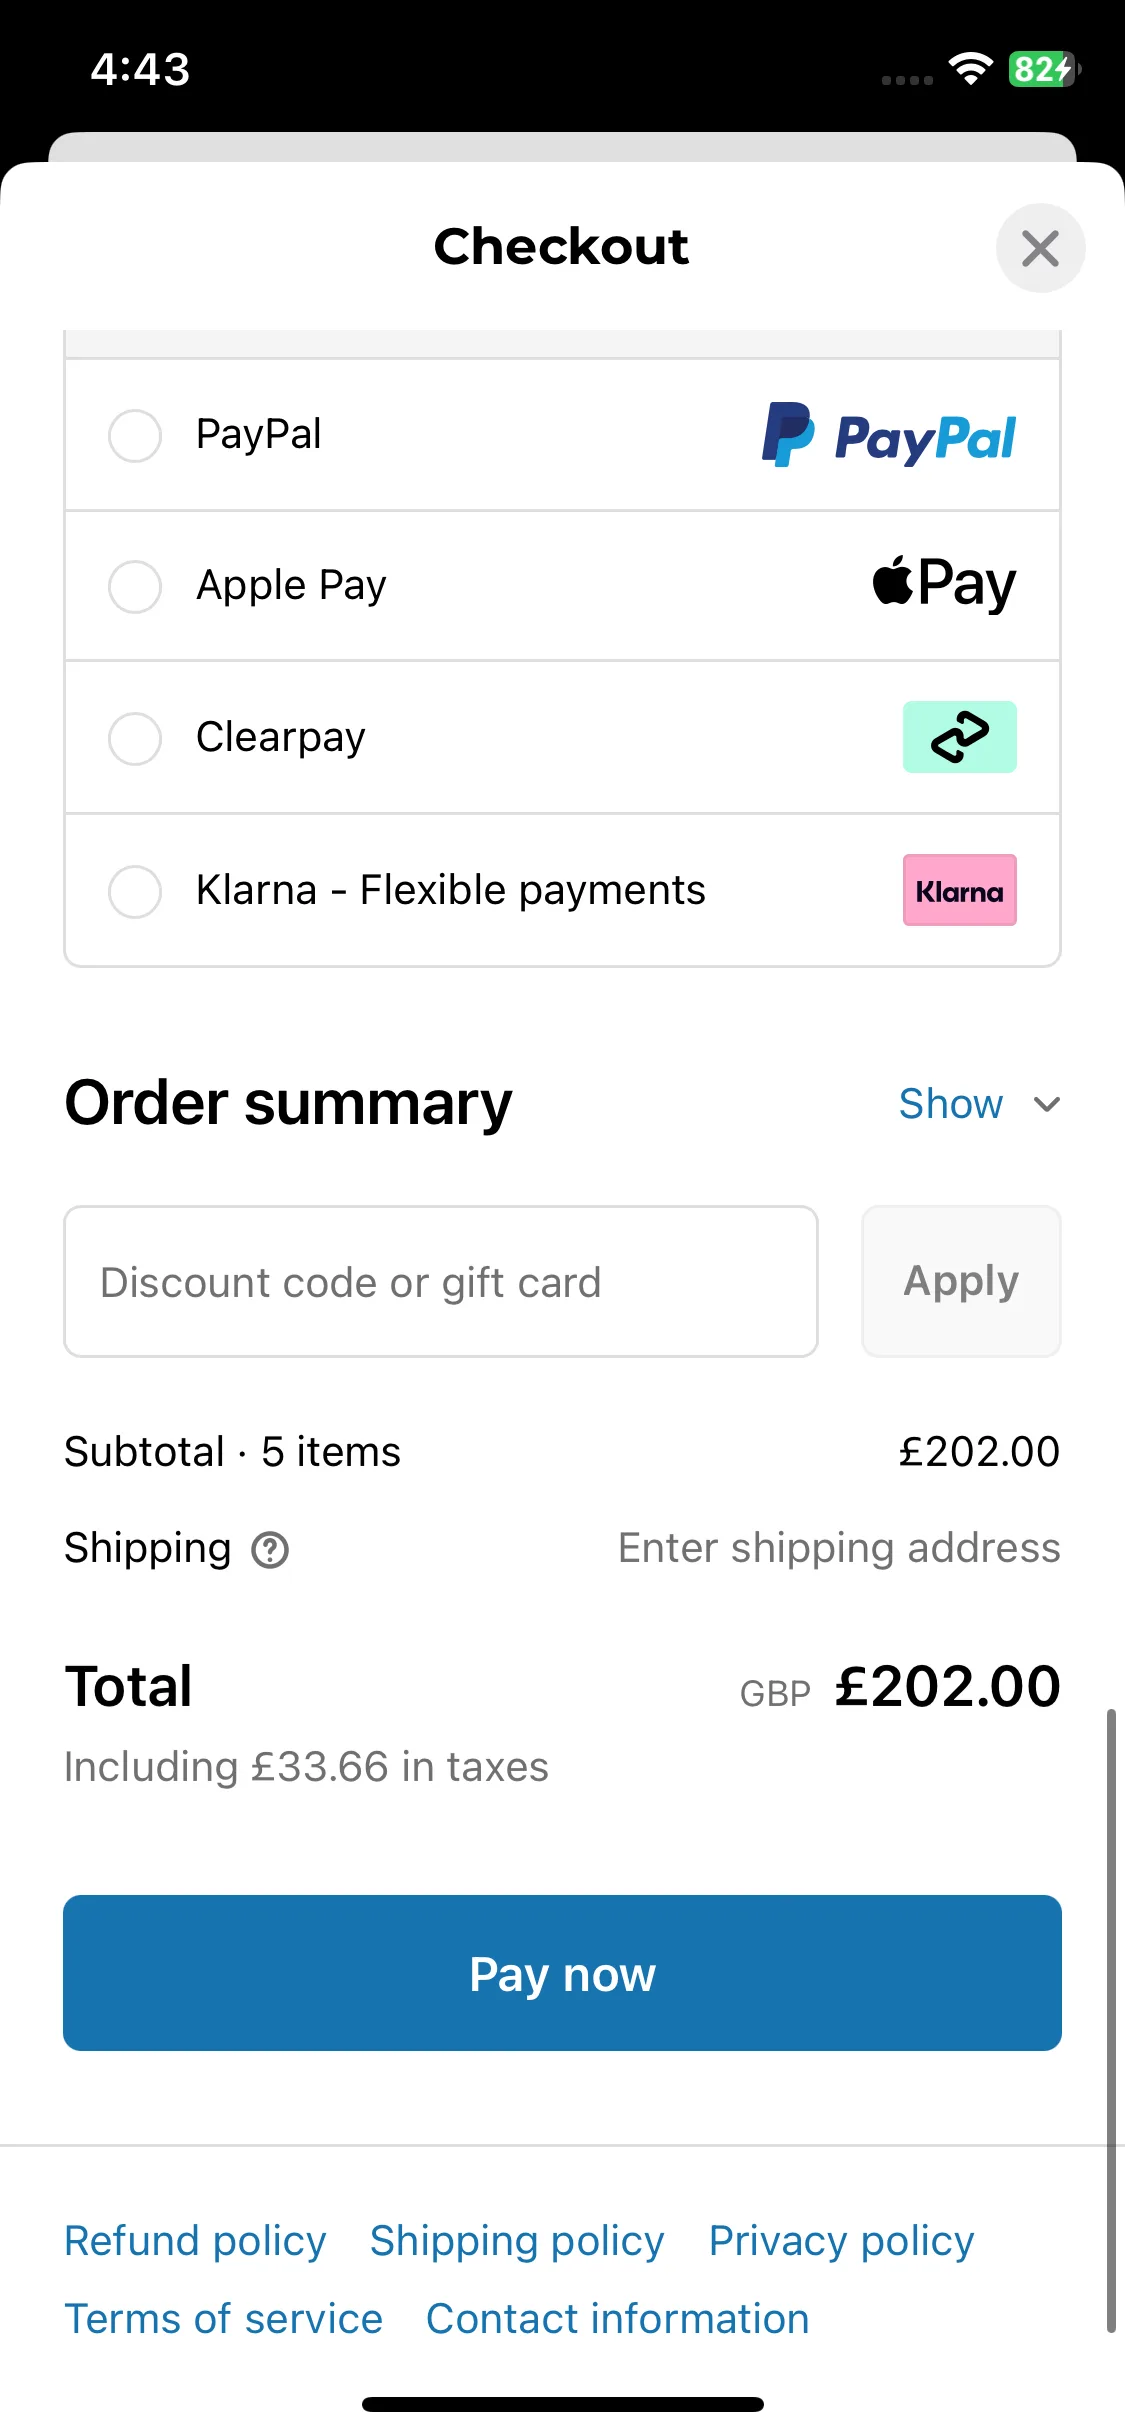
Task: Click the pink Klarna logo badge
Action: coord(960,890)
